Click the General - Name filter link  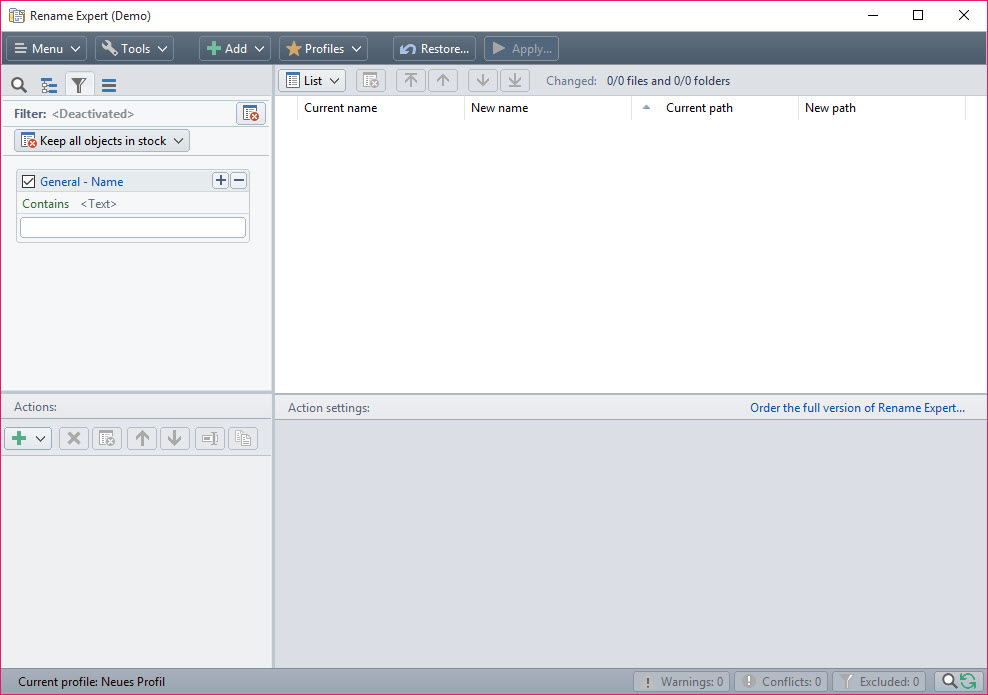[x=81, y=181]
